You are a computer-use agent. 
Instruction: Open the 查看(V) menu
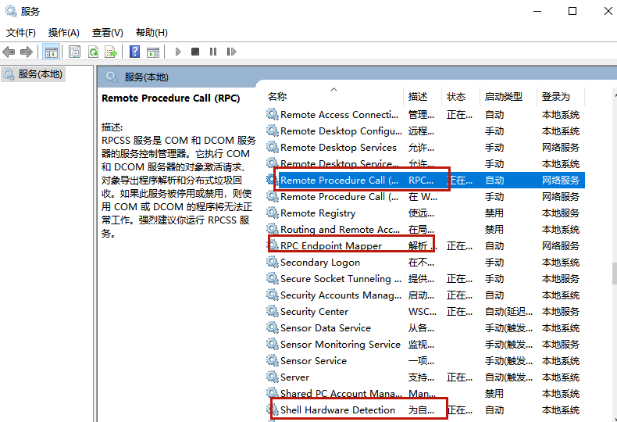coord(107,32)
